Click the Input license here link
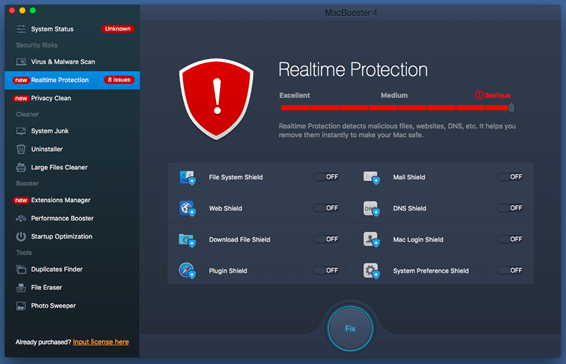This screenshot has height=364, width=566. pos(101,342)
